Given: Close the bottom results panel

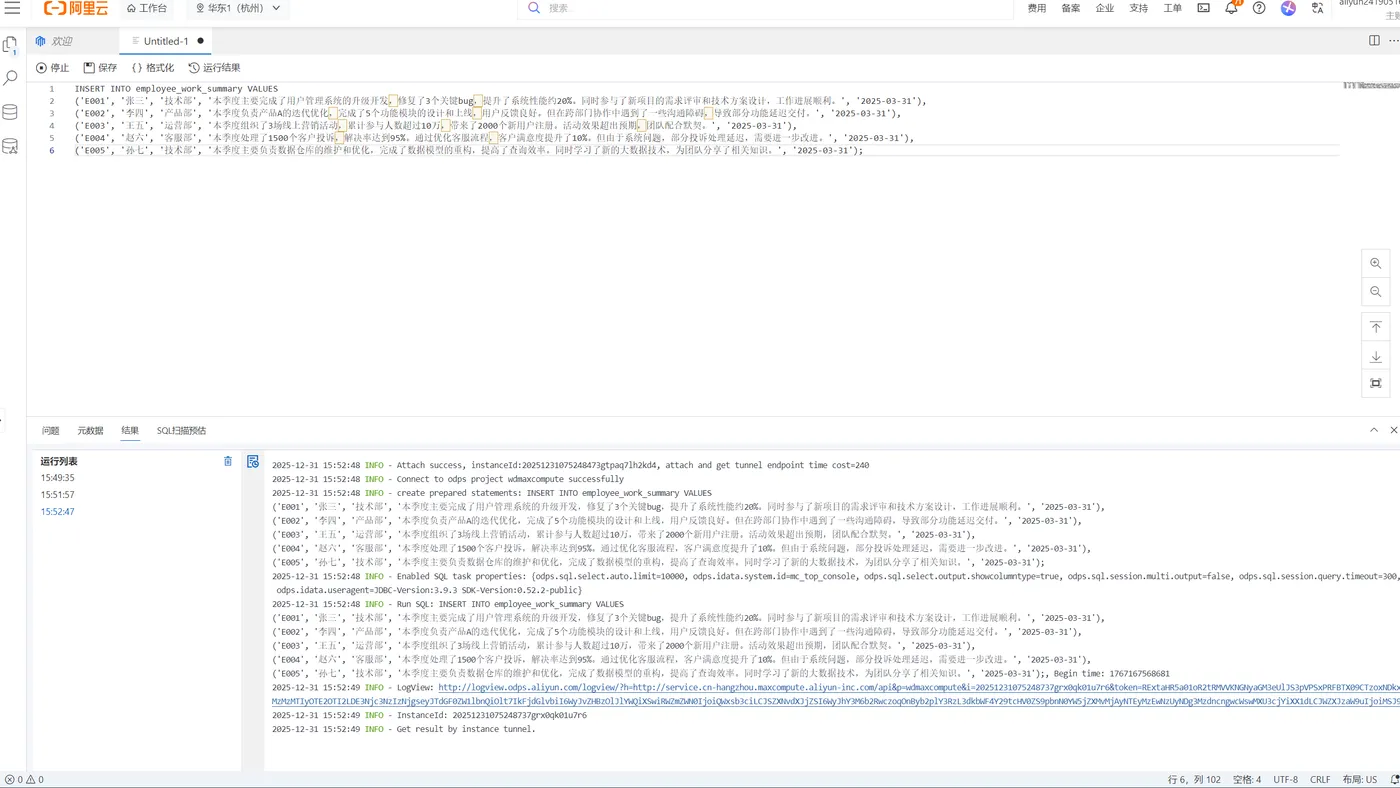Looking at the screenshot, I should click(x=1394, y=430).
